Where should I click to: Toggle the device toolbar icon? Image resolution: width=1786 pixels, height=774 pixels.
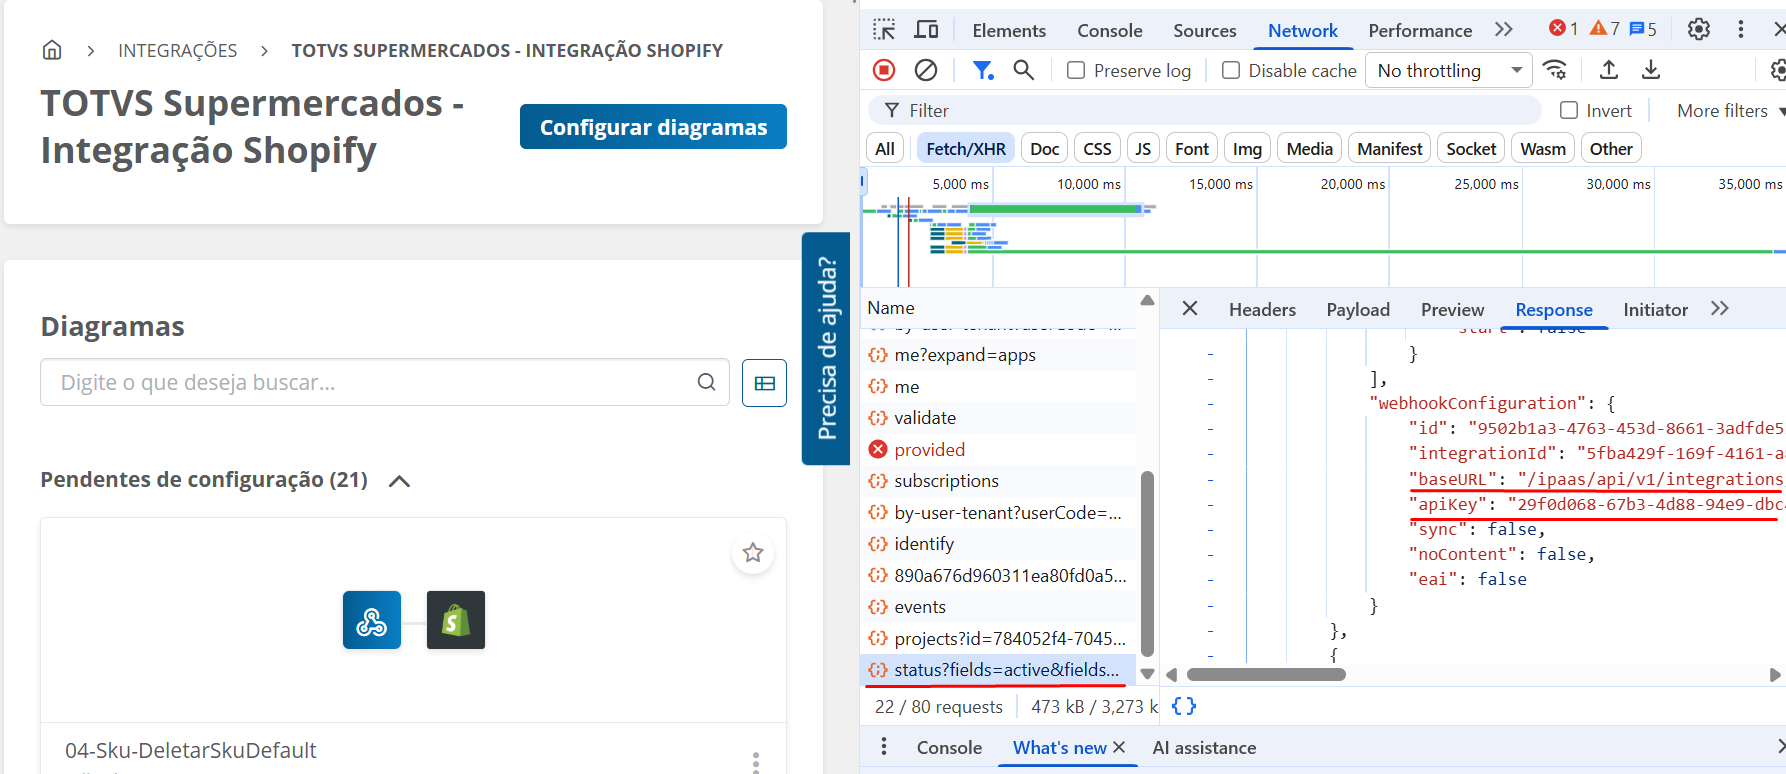tap(927, 30)
